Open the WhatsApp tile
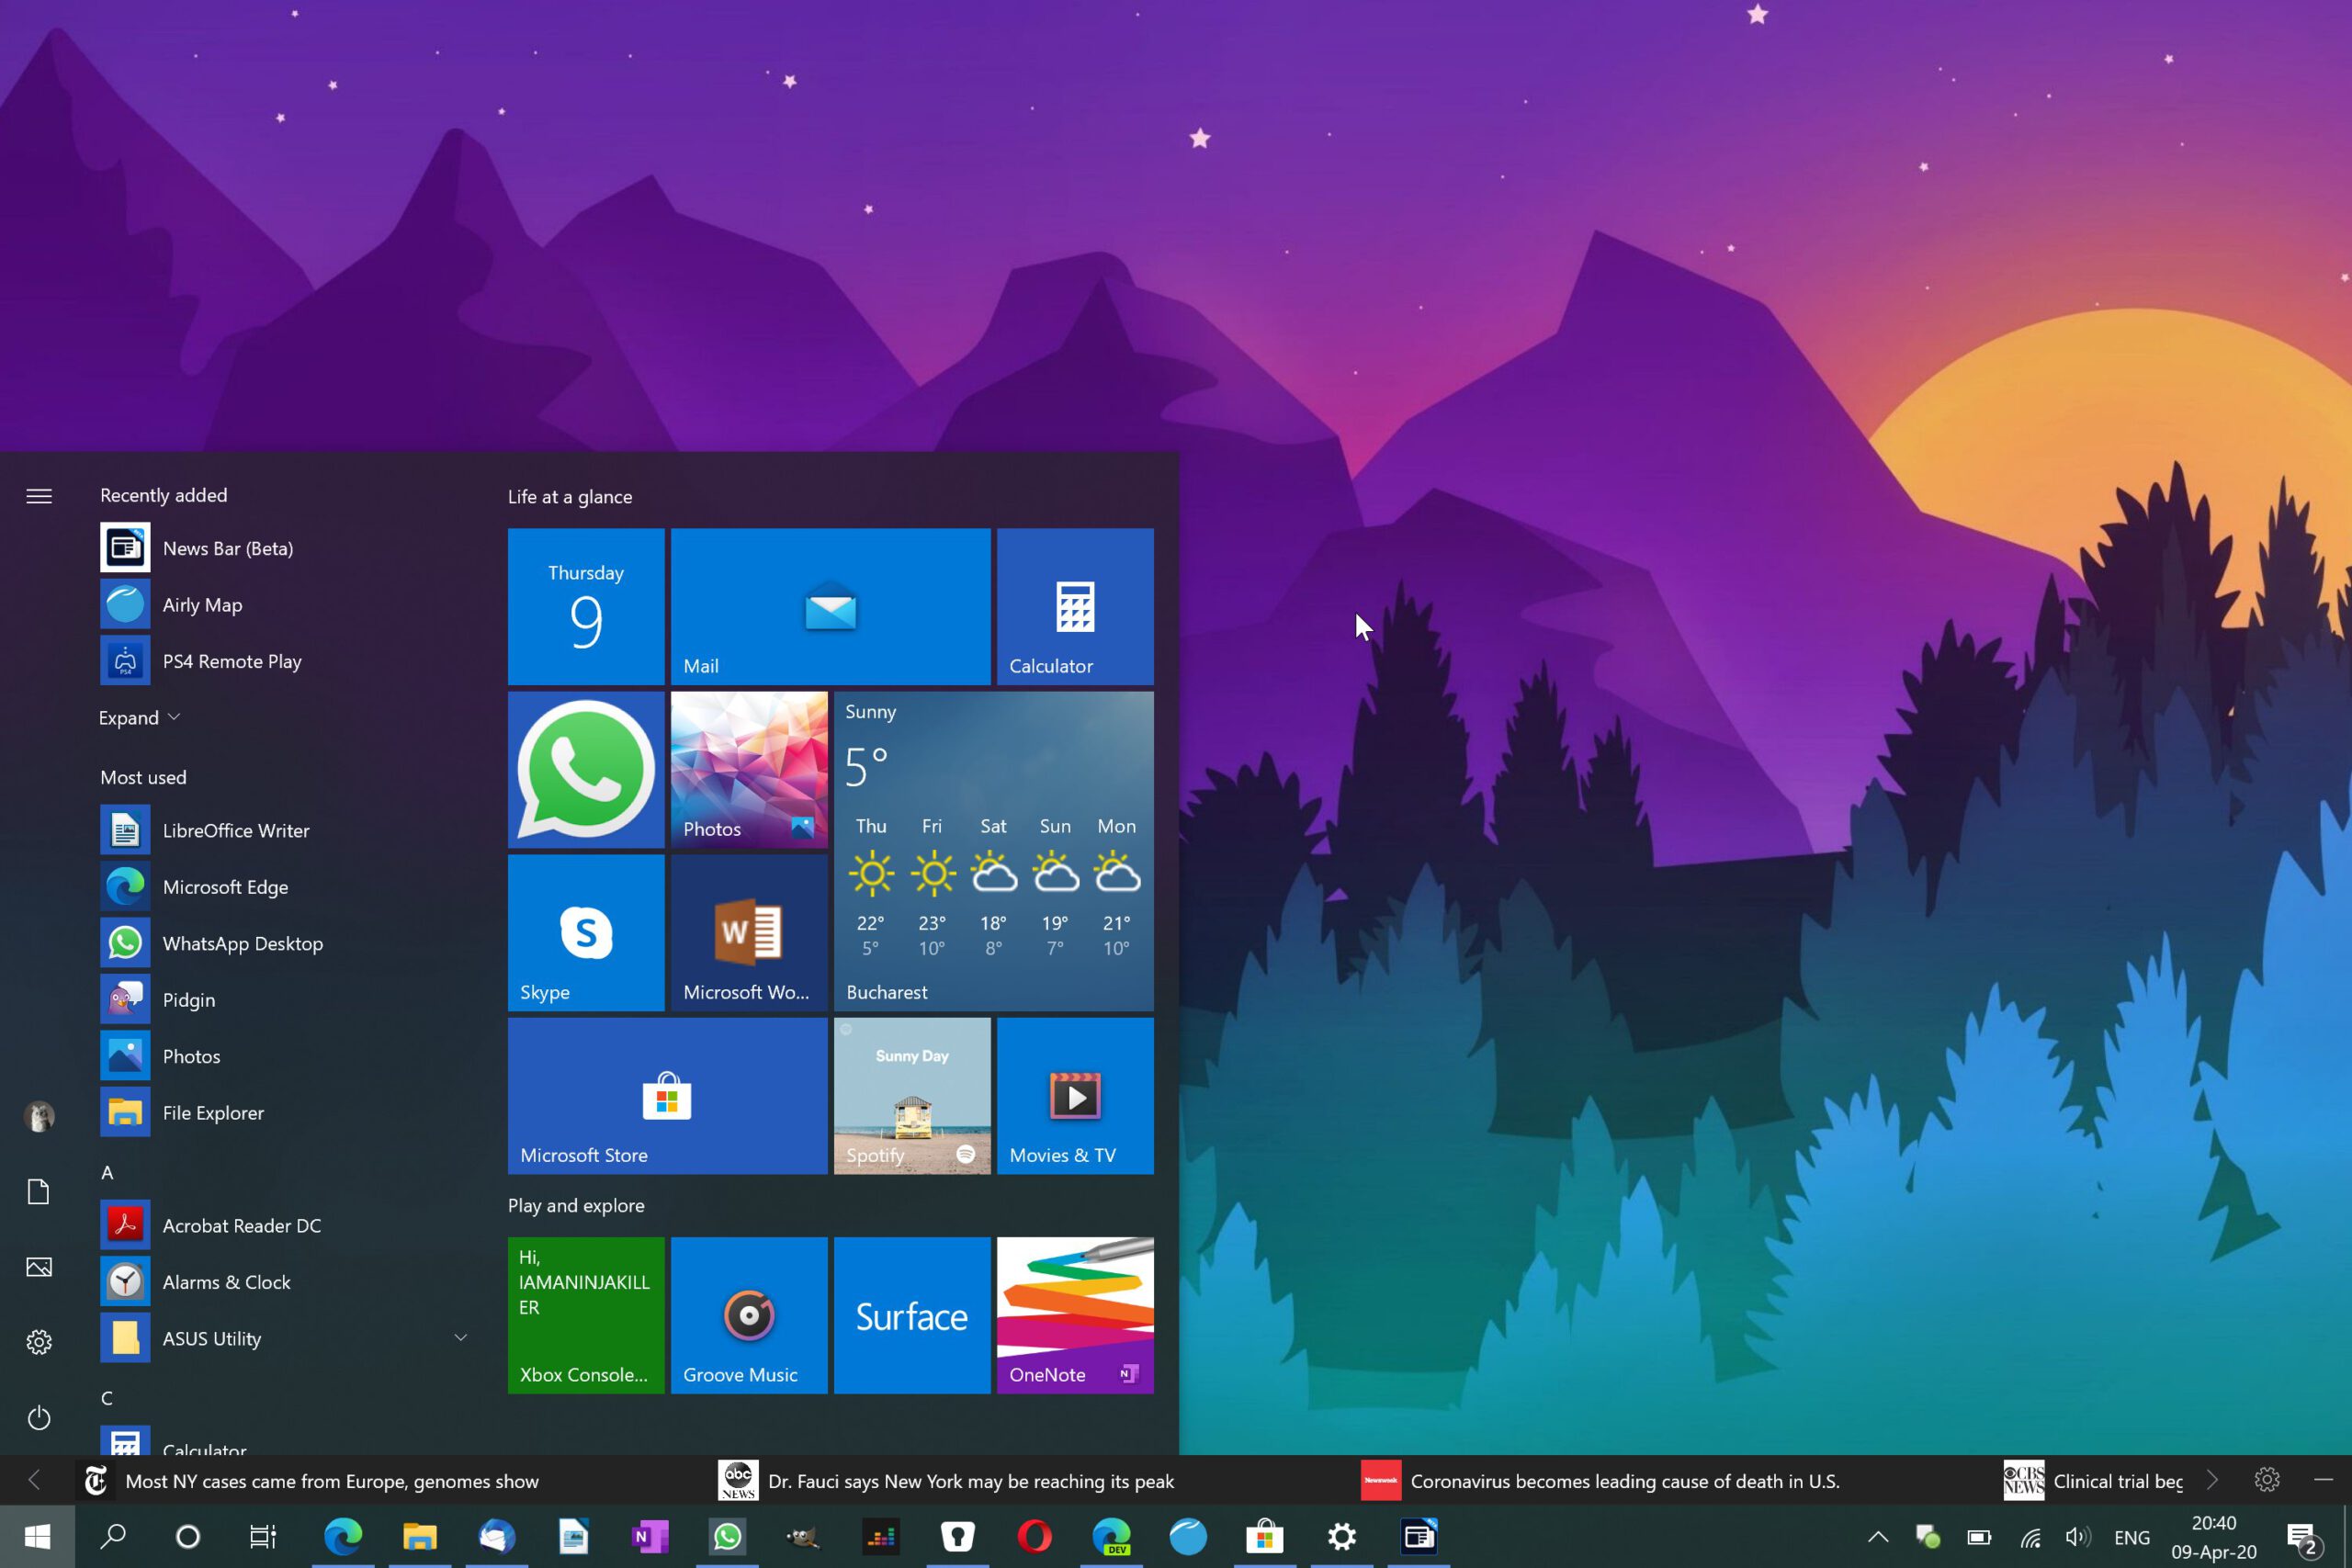Image resolution: width=2352 pixels, height=1568 pixels. click(586, 770)
